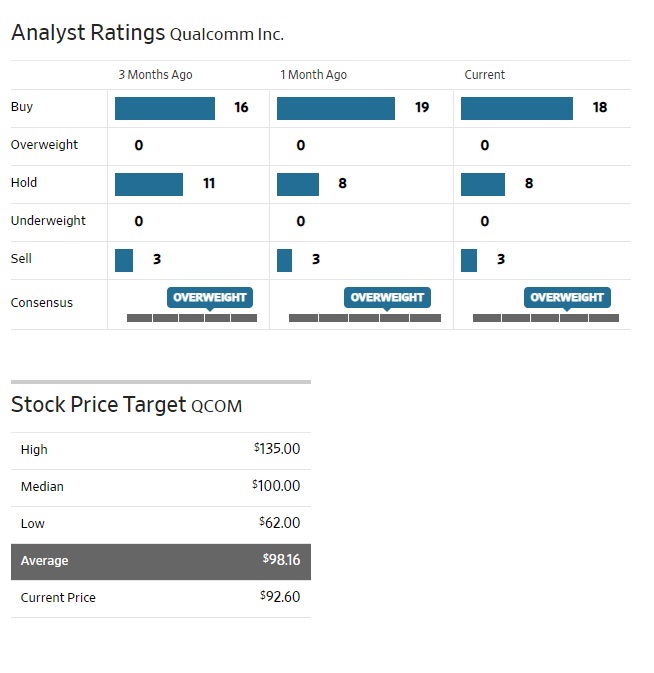Click the 3 Months Ago consensus scale
This screenshot has width=654, height=673.
coord(192,318)
